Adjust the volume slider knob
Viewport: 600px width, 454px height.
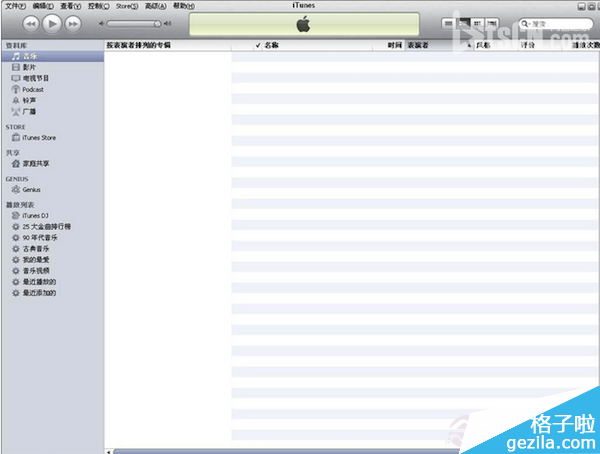click(x=157, y=24)
